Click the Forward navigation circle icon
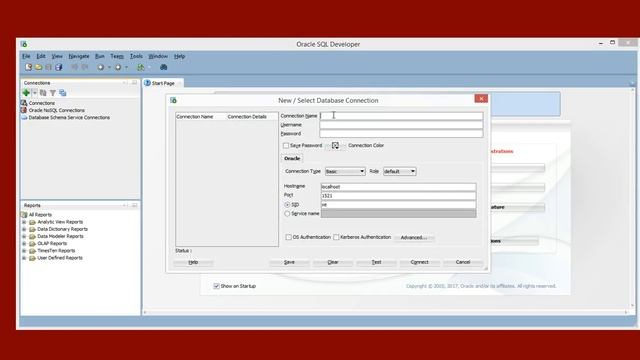640x360 pixels. [x=118, y=67]
